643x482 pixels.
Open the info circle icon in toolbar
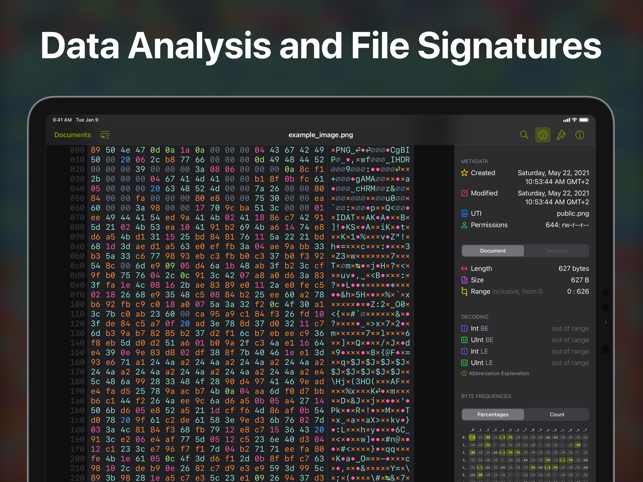point(580,135)
